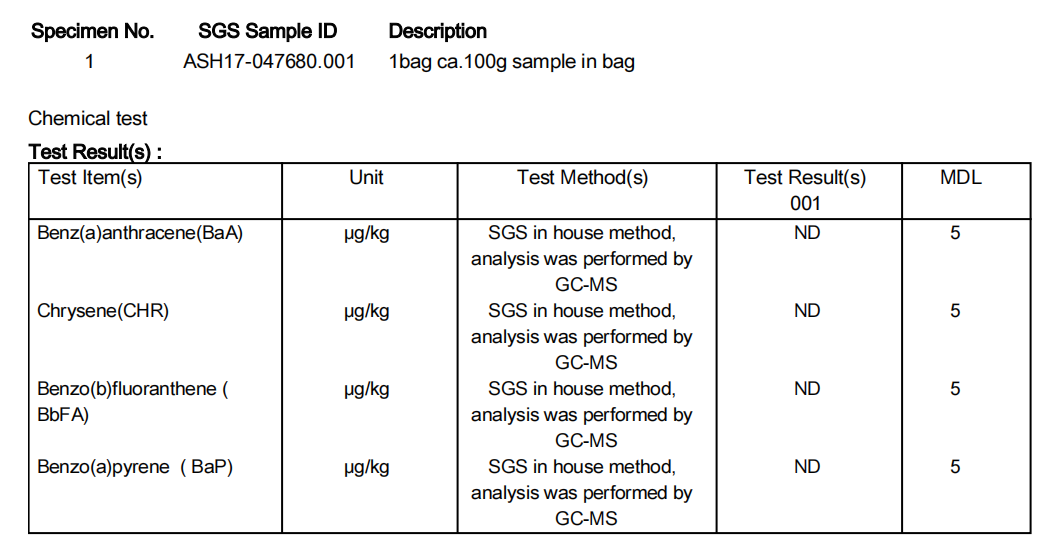Click the 001 sub-header under Test Result(s)
The image size is (1057, 543).
click(x=805, y=203)
